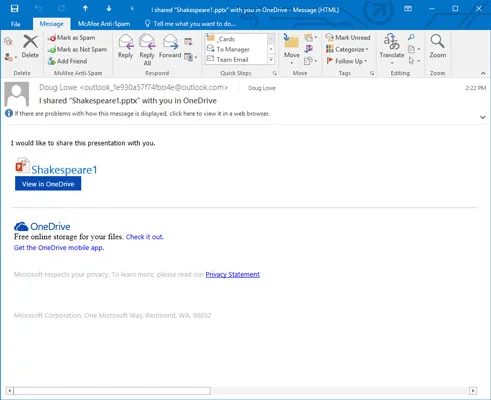The height and width of the screenshot is (400, 491).
Task: Open the Categorize dropdown
Action: (x=347, y=49)
